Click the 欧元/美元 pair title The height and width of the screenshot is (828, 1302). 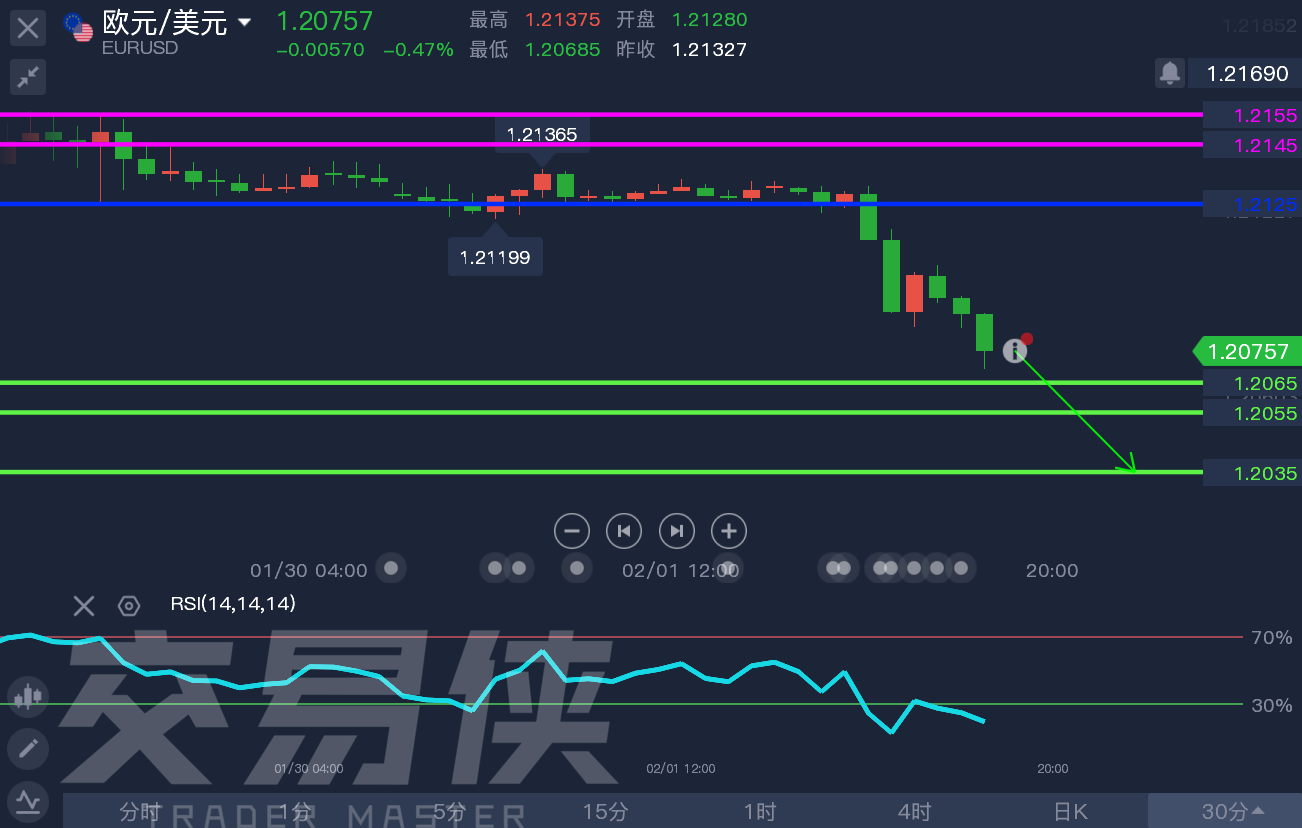click(x=165, y=22)
